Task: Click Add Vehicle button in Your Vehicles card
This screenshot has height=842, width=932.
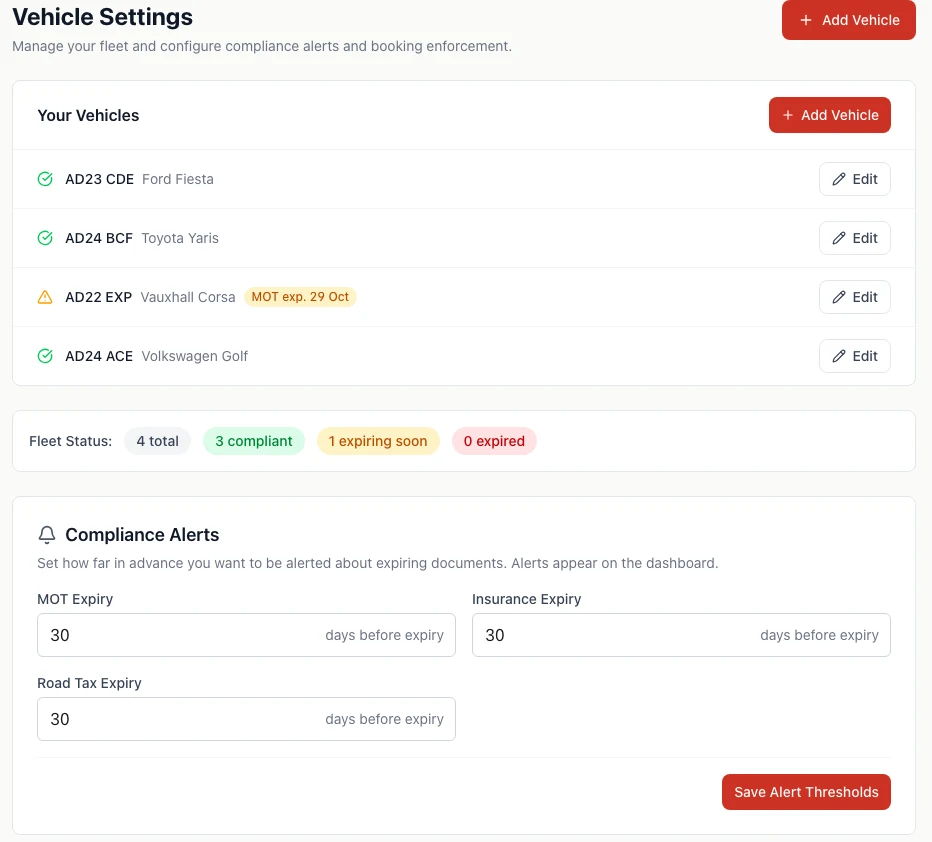Action: point(829,115)
